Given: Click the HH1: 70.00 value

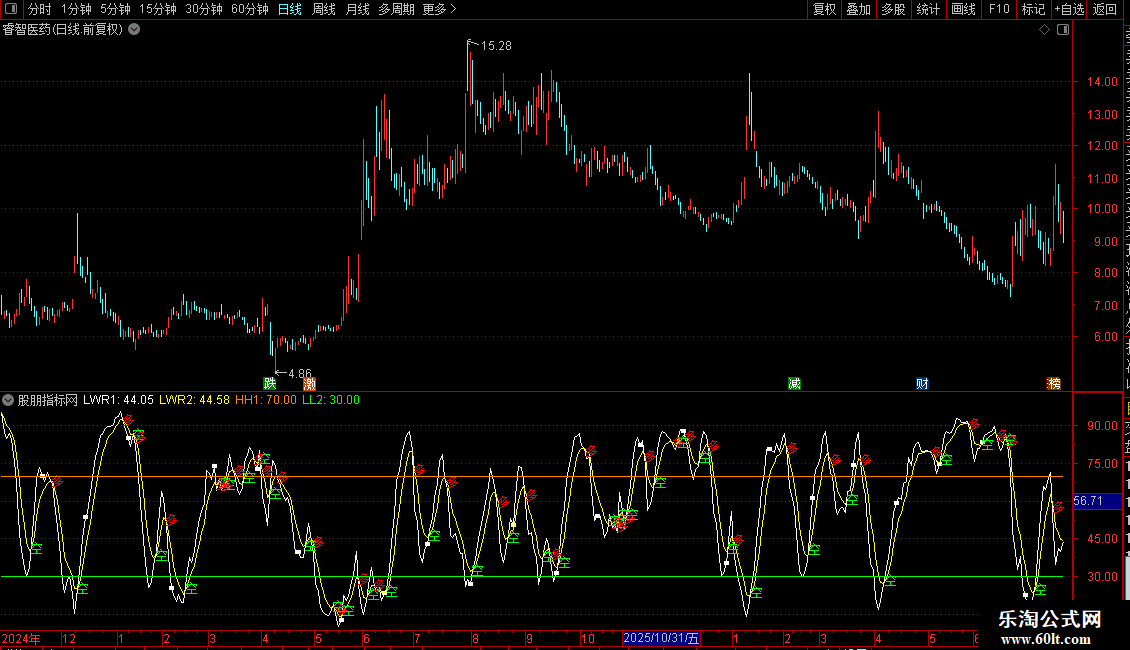Looking at the screenshot, I should pos(266,400).
